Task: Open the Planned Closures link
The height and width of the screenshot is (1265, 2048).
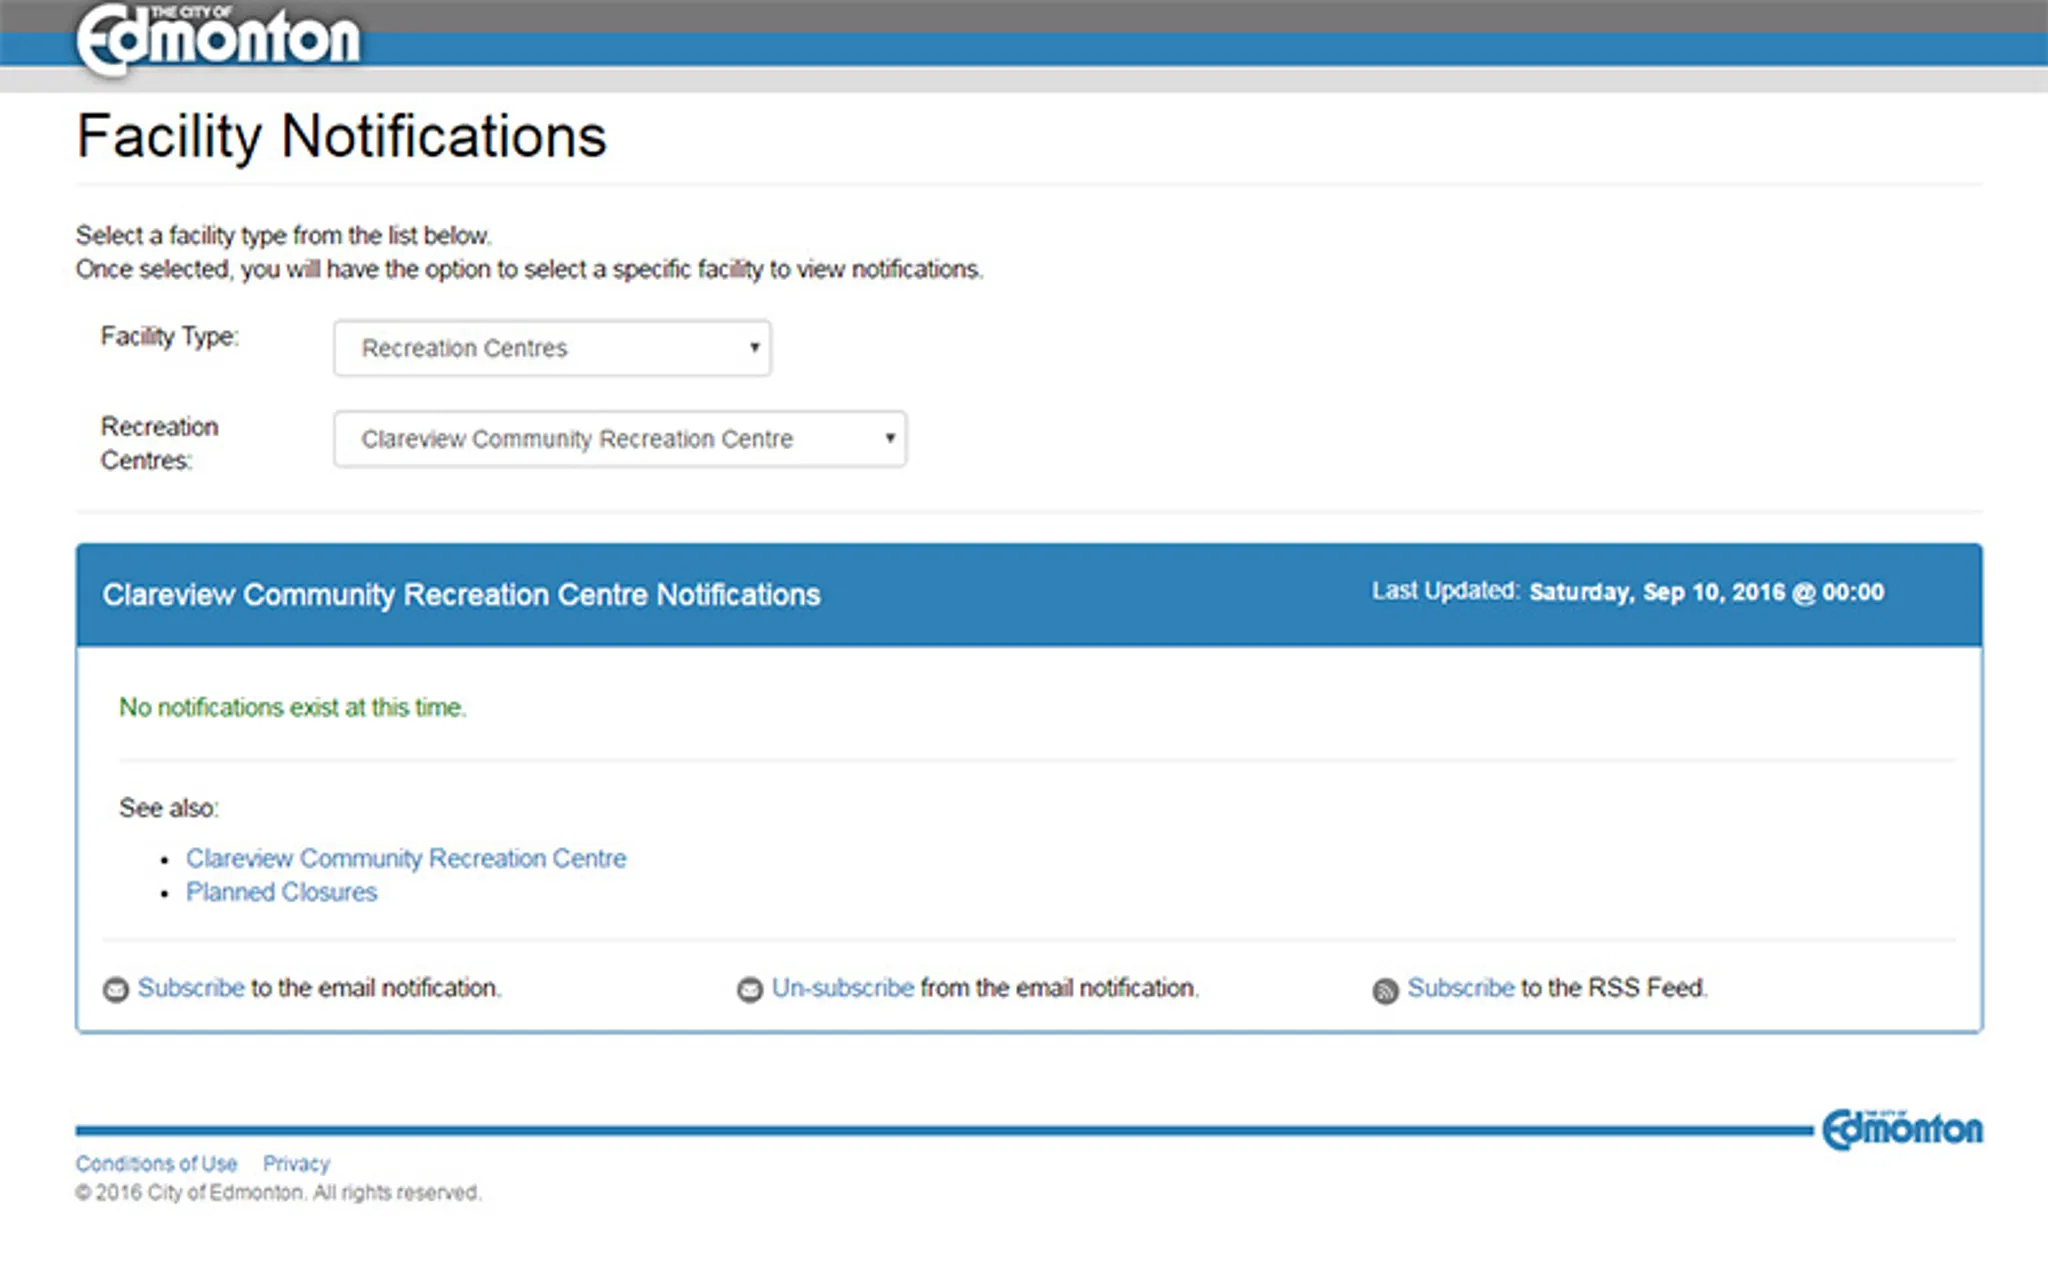Action: pyautogui.click(x=281, y=892)
